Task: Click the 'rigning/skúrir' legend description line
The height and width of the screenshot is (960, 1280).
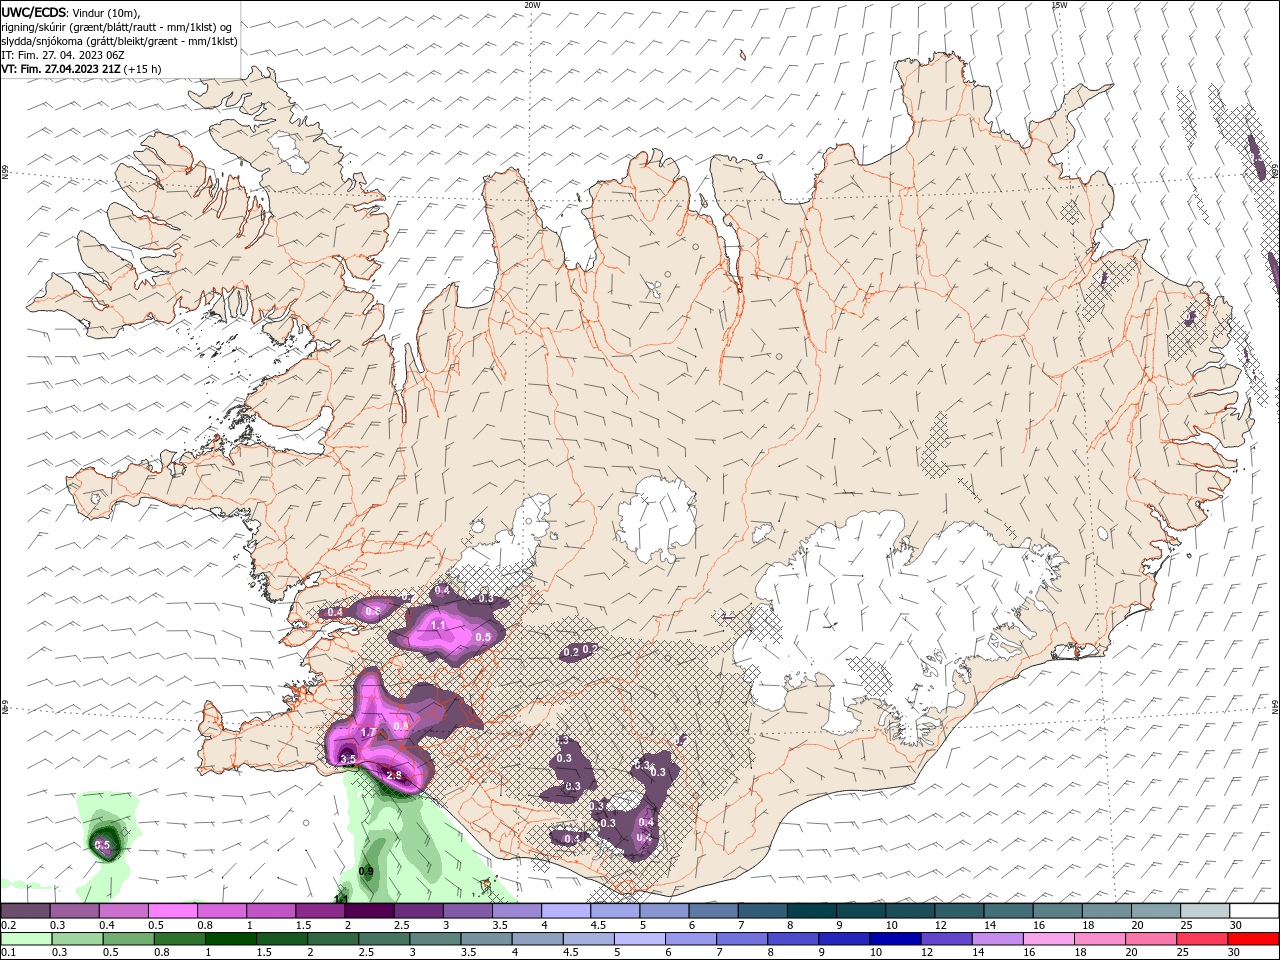Action: [117, 26]
